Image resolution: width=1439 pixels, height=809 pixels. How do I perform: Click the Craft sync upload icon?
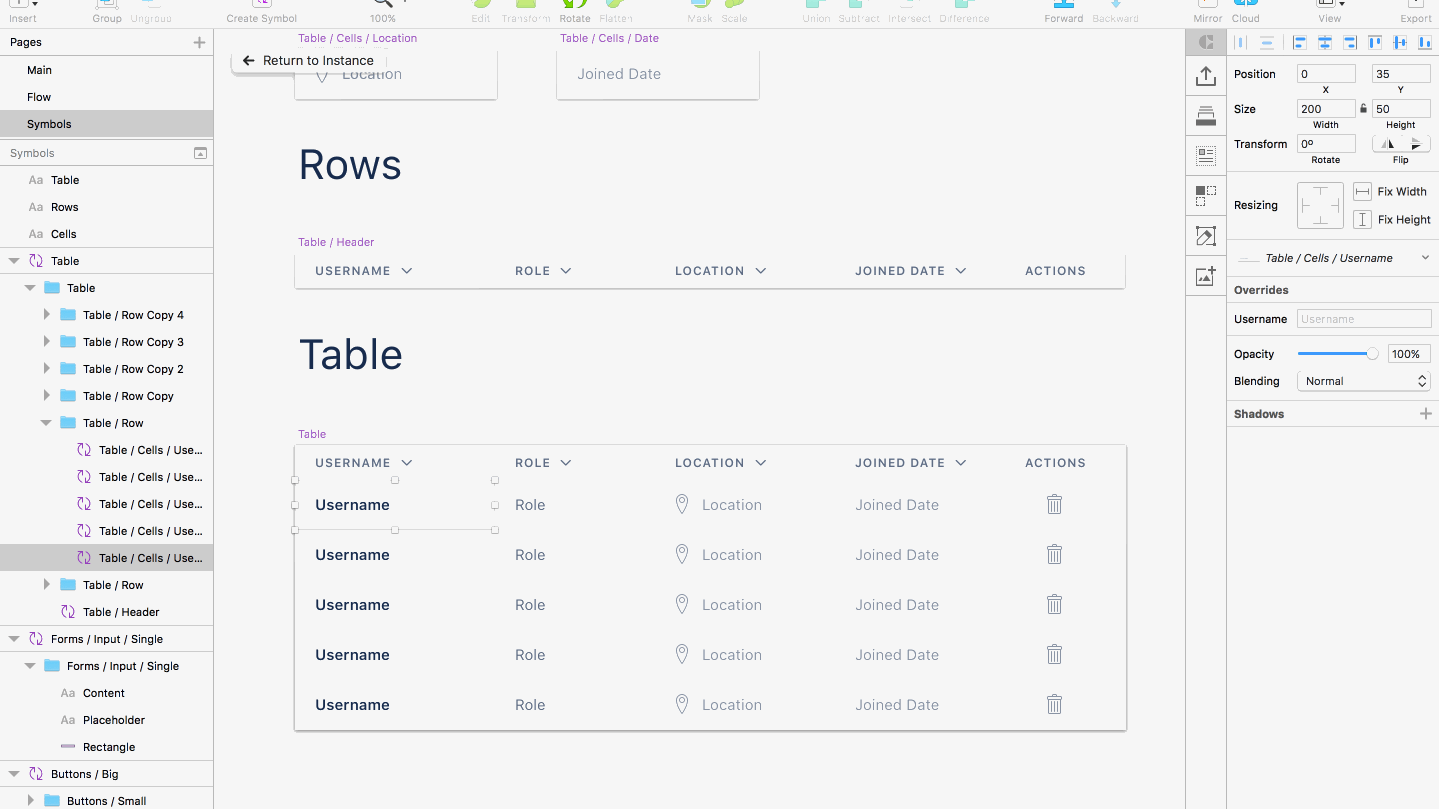point(1206,76)
